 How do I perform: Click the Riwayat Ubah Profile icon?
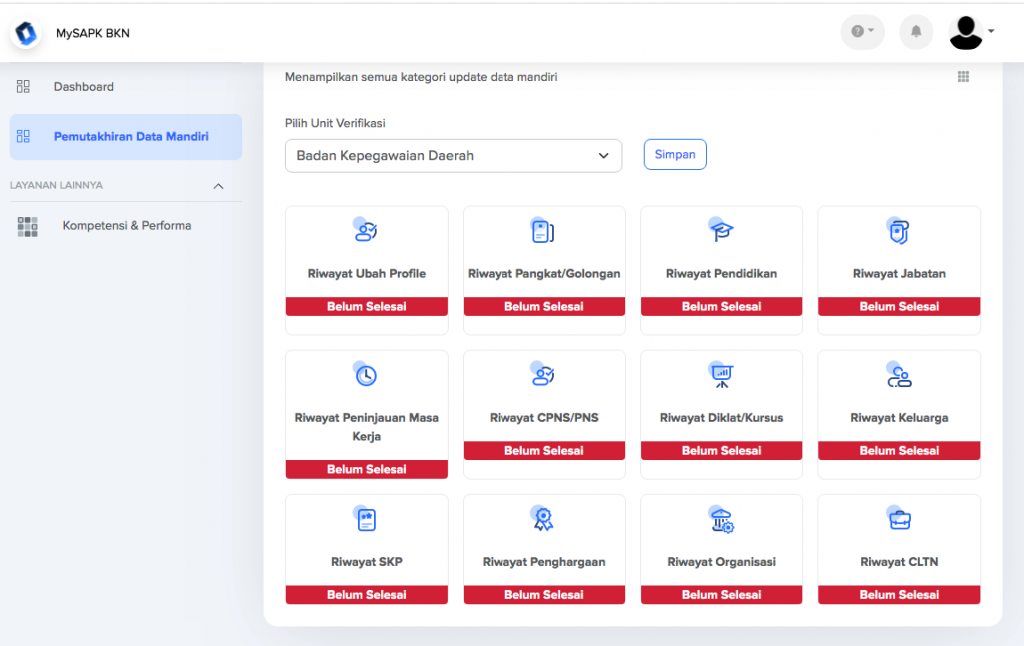tap(366, 230)
